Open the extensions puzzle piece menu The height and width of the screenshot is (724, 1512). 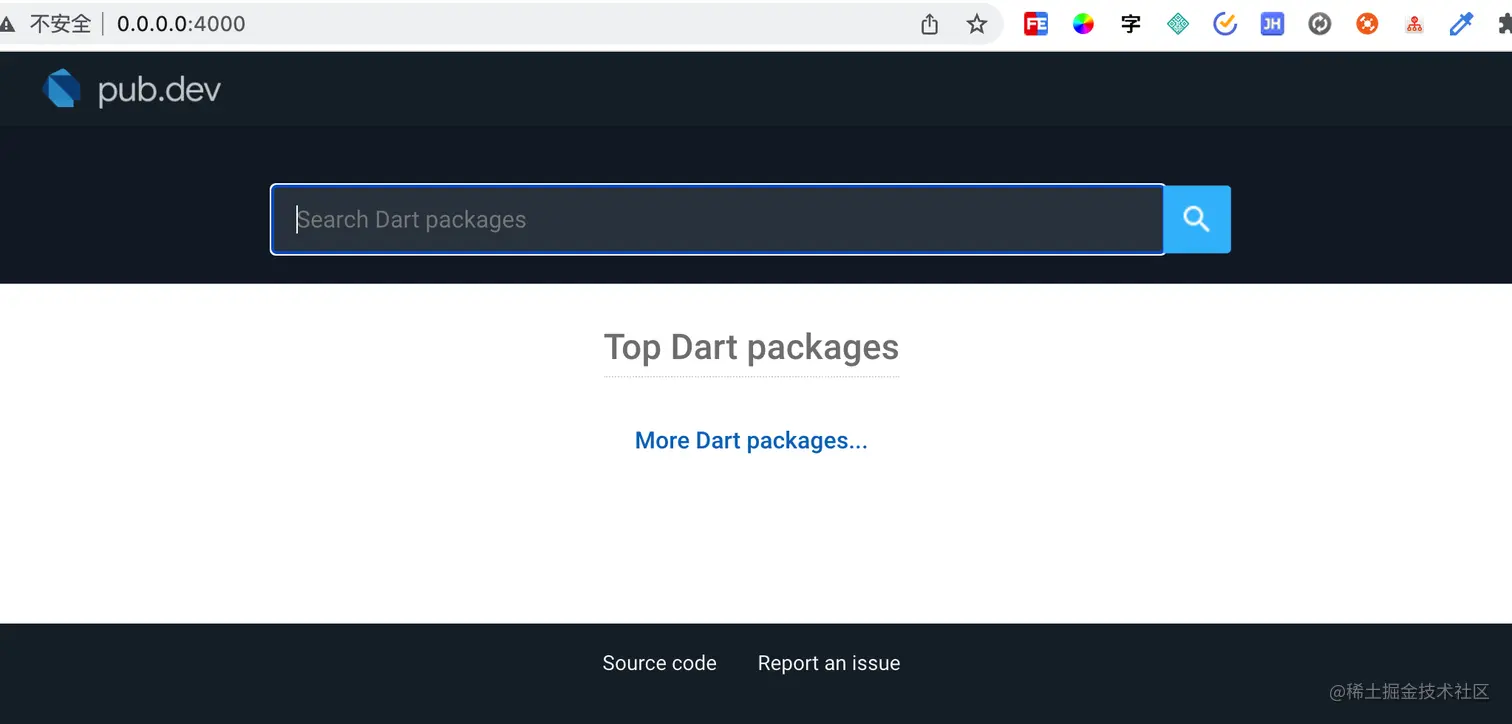(1505, 24)
